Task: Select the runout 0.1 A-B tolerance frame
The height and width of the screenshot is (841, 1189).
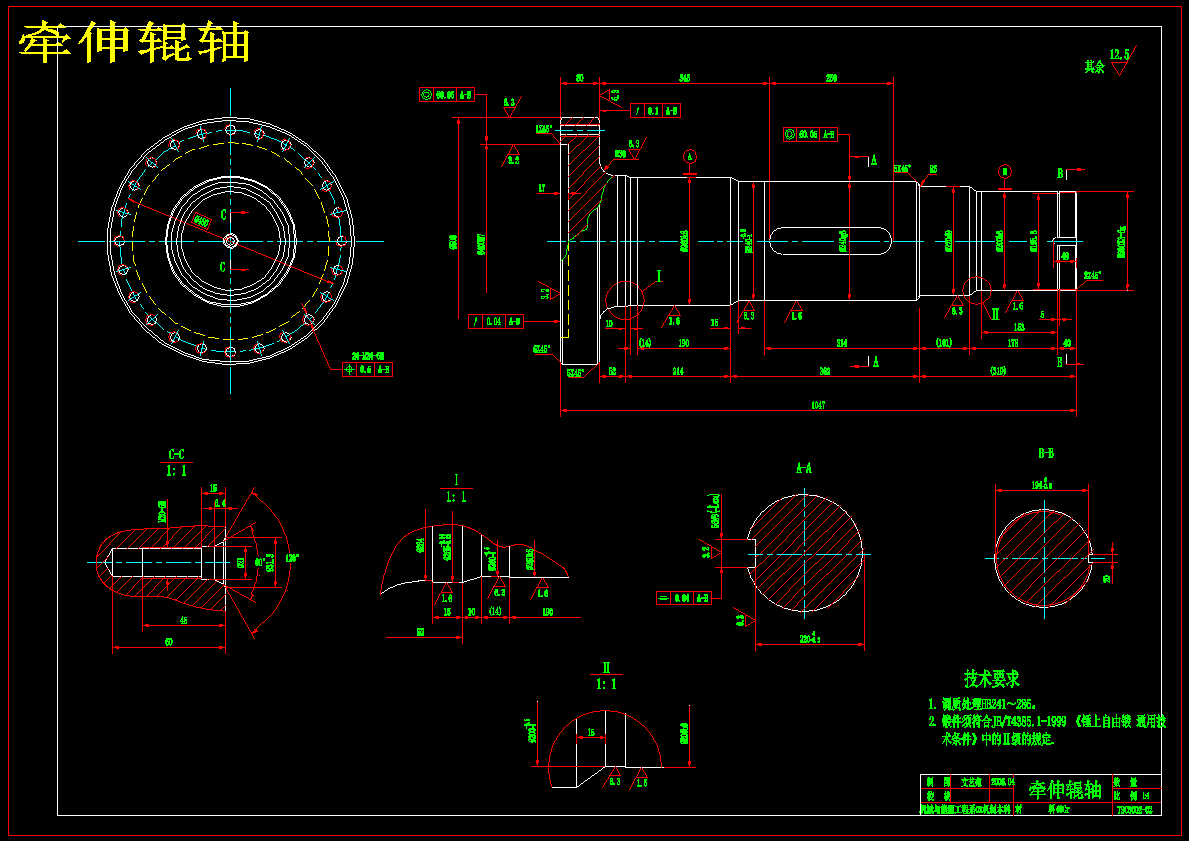Action: 655,111
